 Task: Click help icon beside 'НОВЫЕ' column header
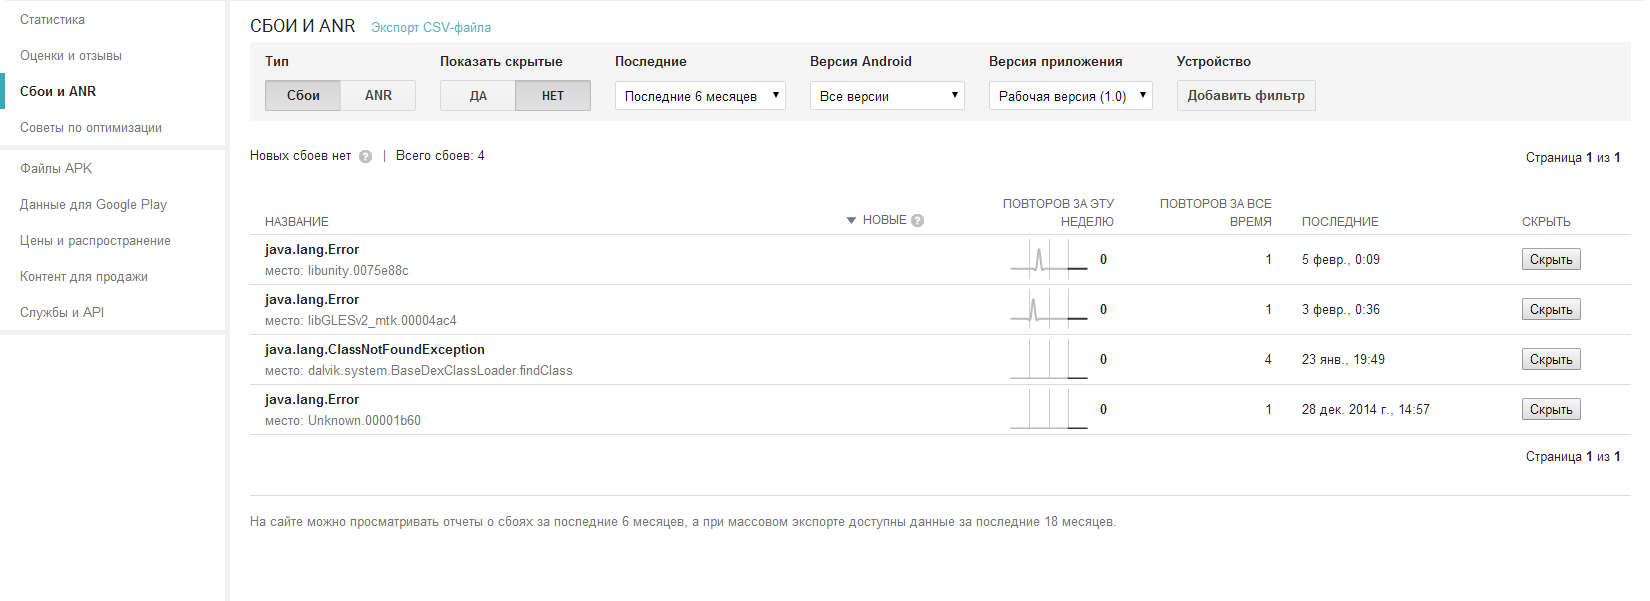coord(917,221)
